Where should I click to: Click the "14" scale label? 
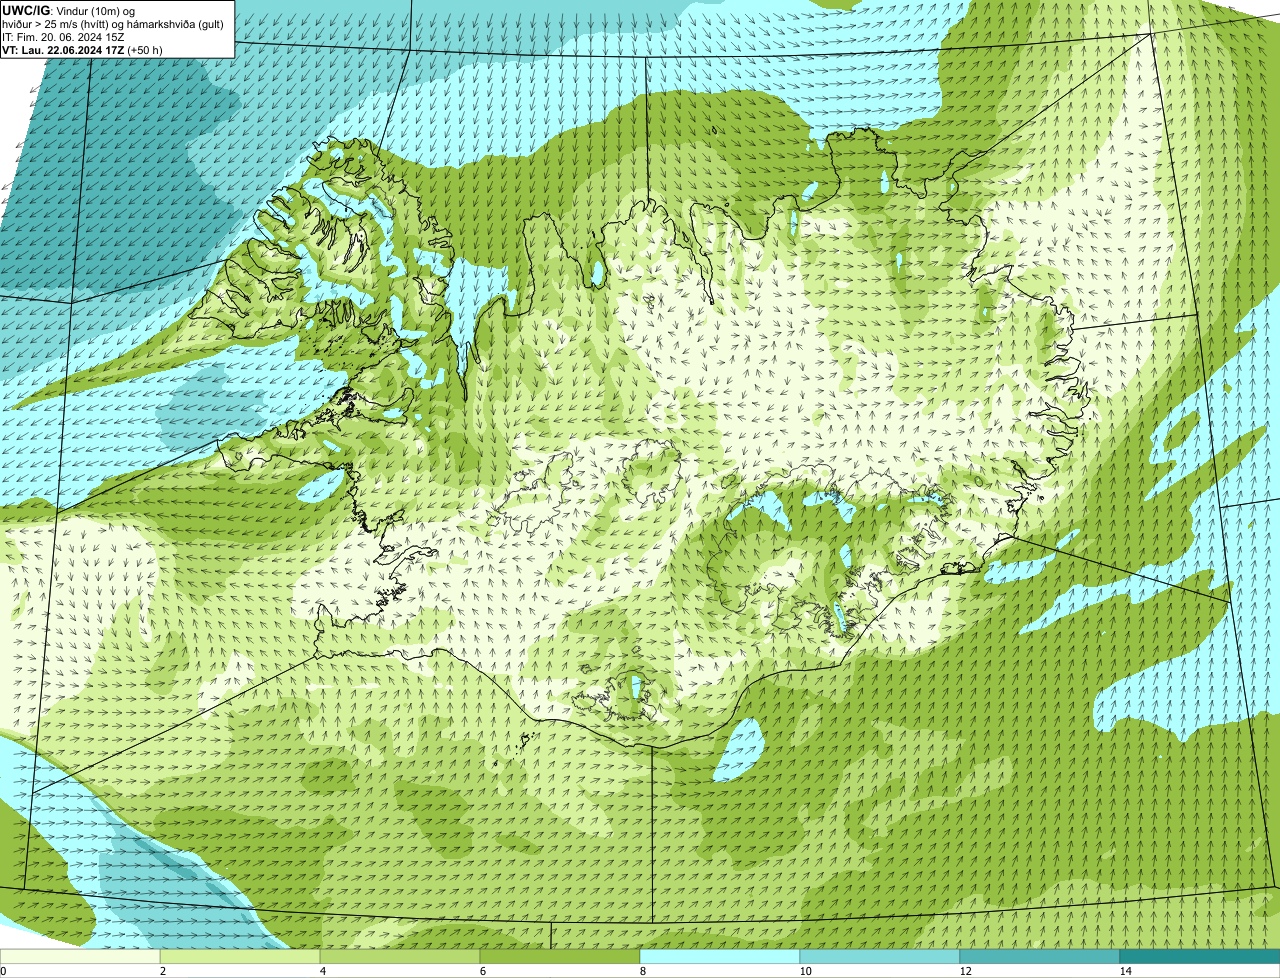1125,971
